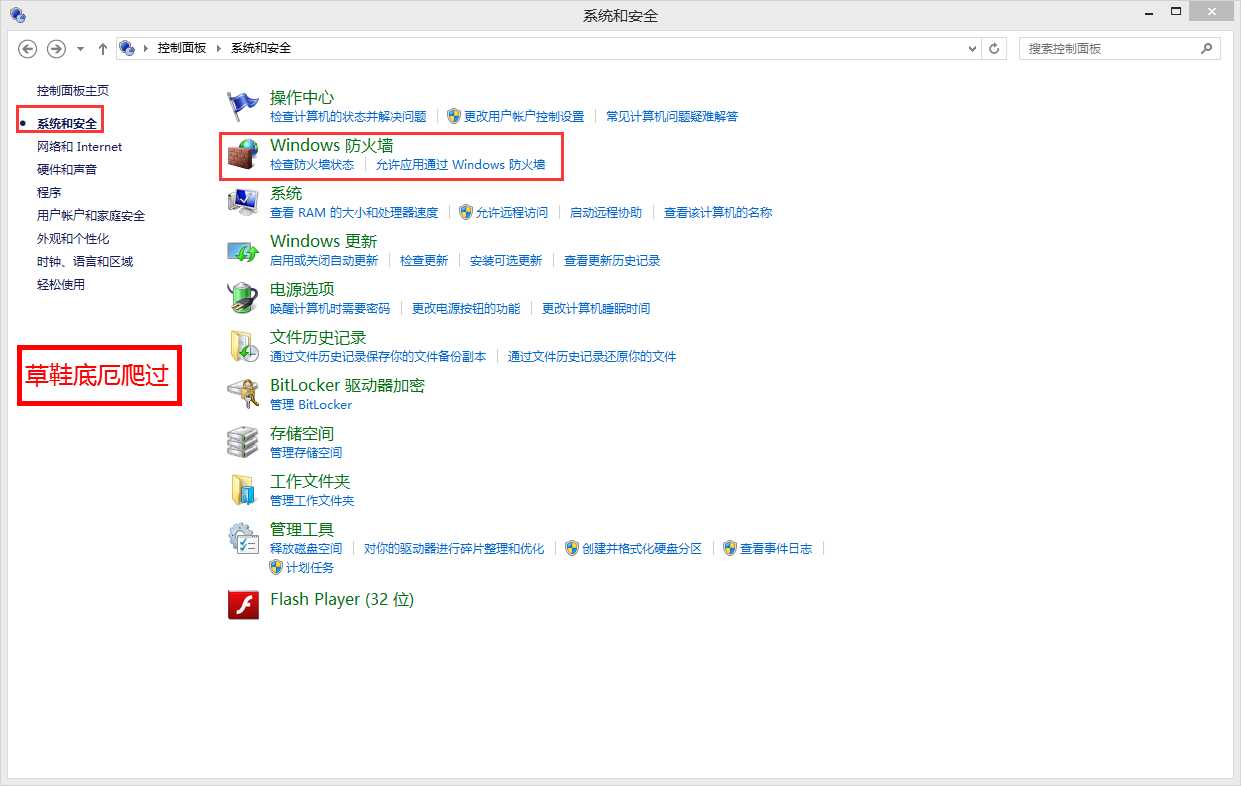Click 查看更新历史记录 link
1241x786 pixels.
[612, 260]
